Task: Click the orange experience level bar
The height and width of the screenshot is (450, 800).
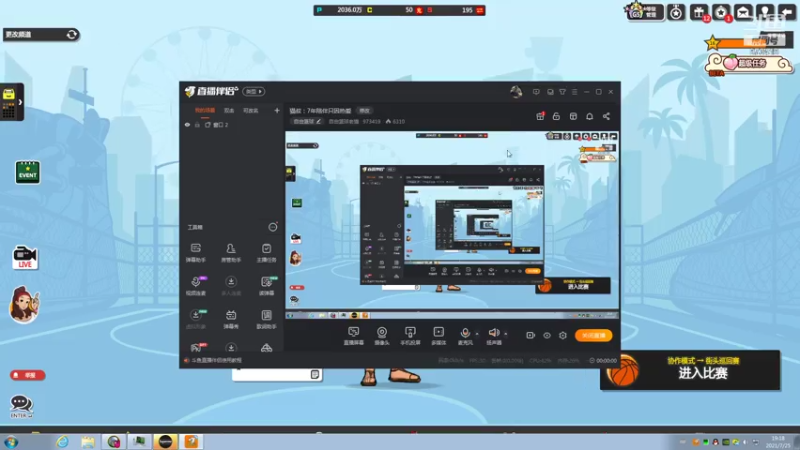Action: [746, 42]
